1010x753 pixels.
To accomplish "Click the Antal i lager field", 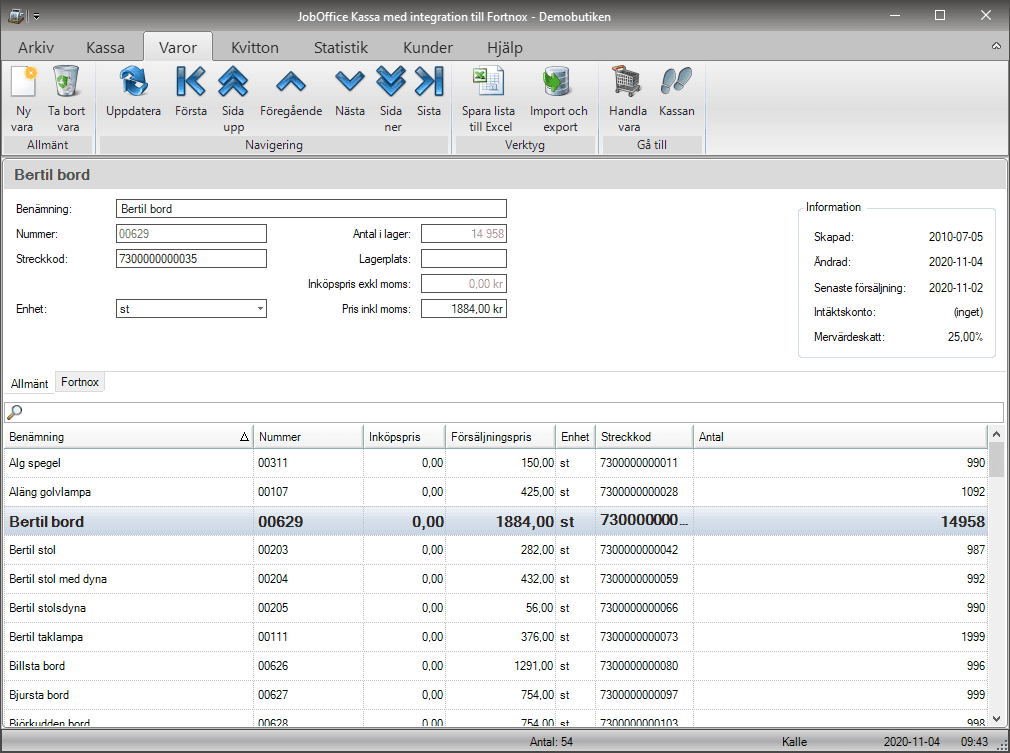I will click(x=464, y=234).
